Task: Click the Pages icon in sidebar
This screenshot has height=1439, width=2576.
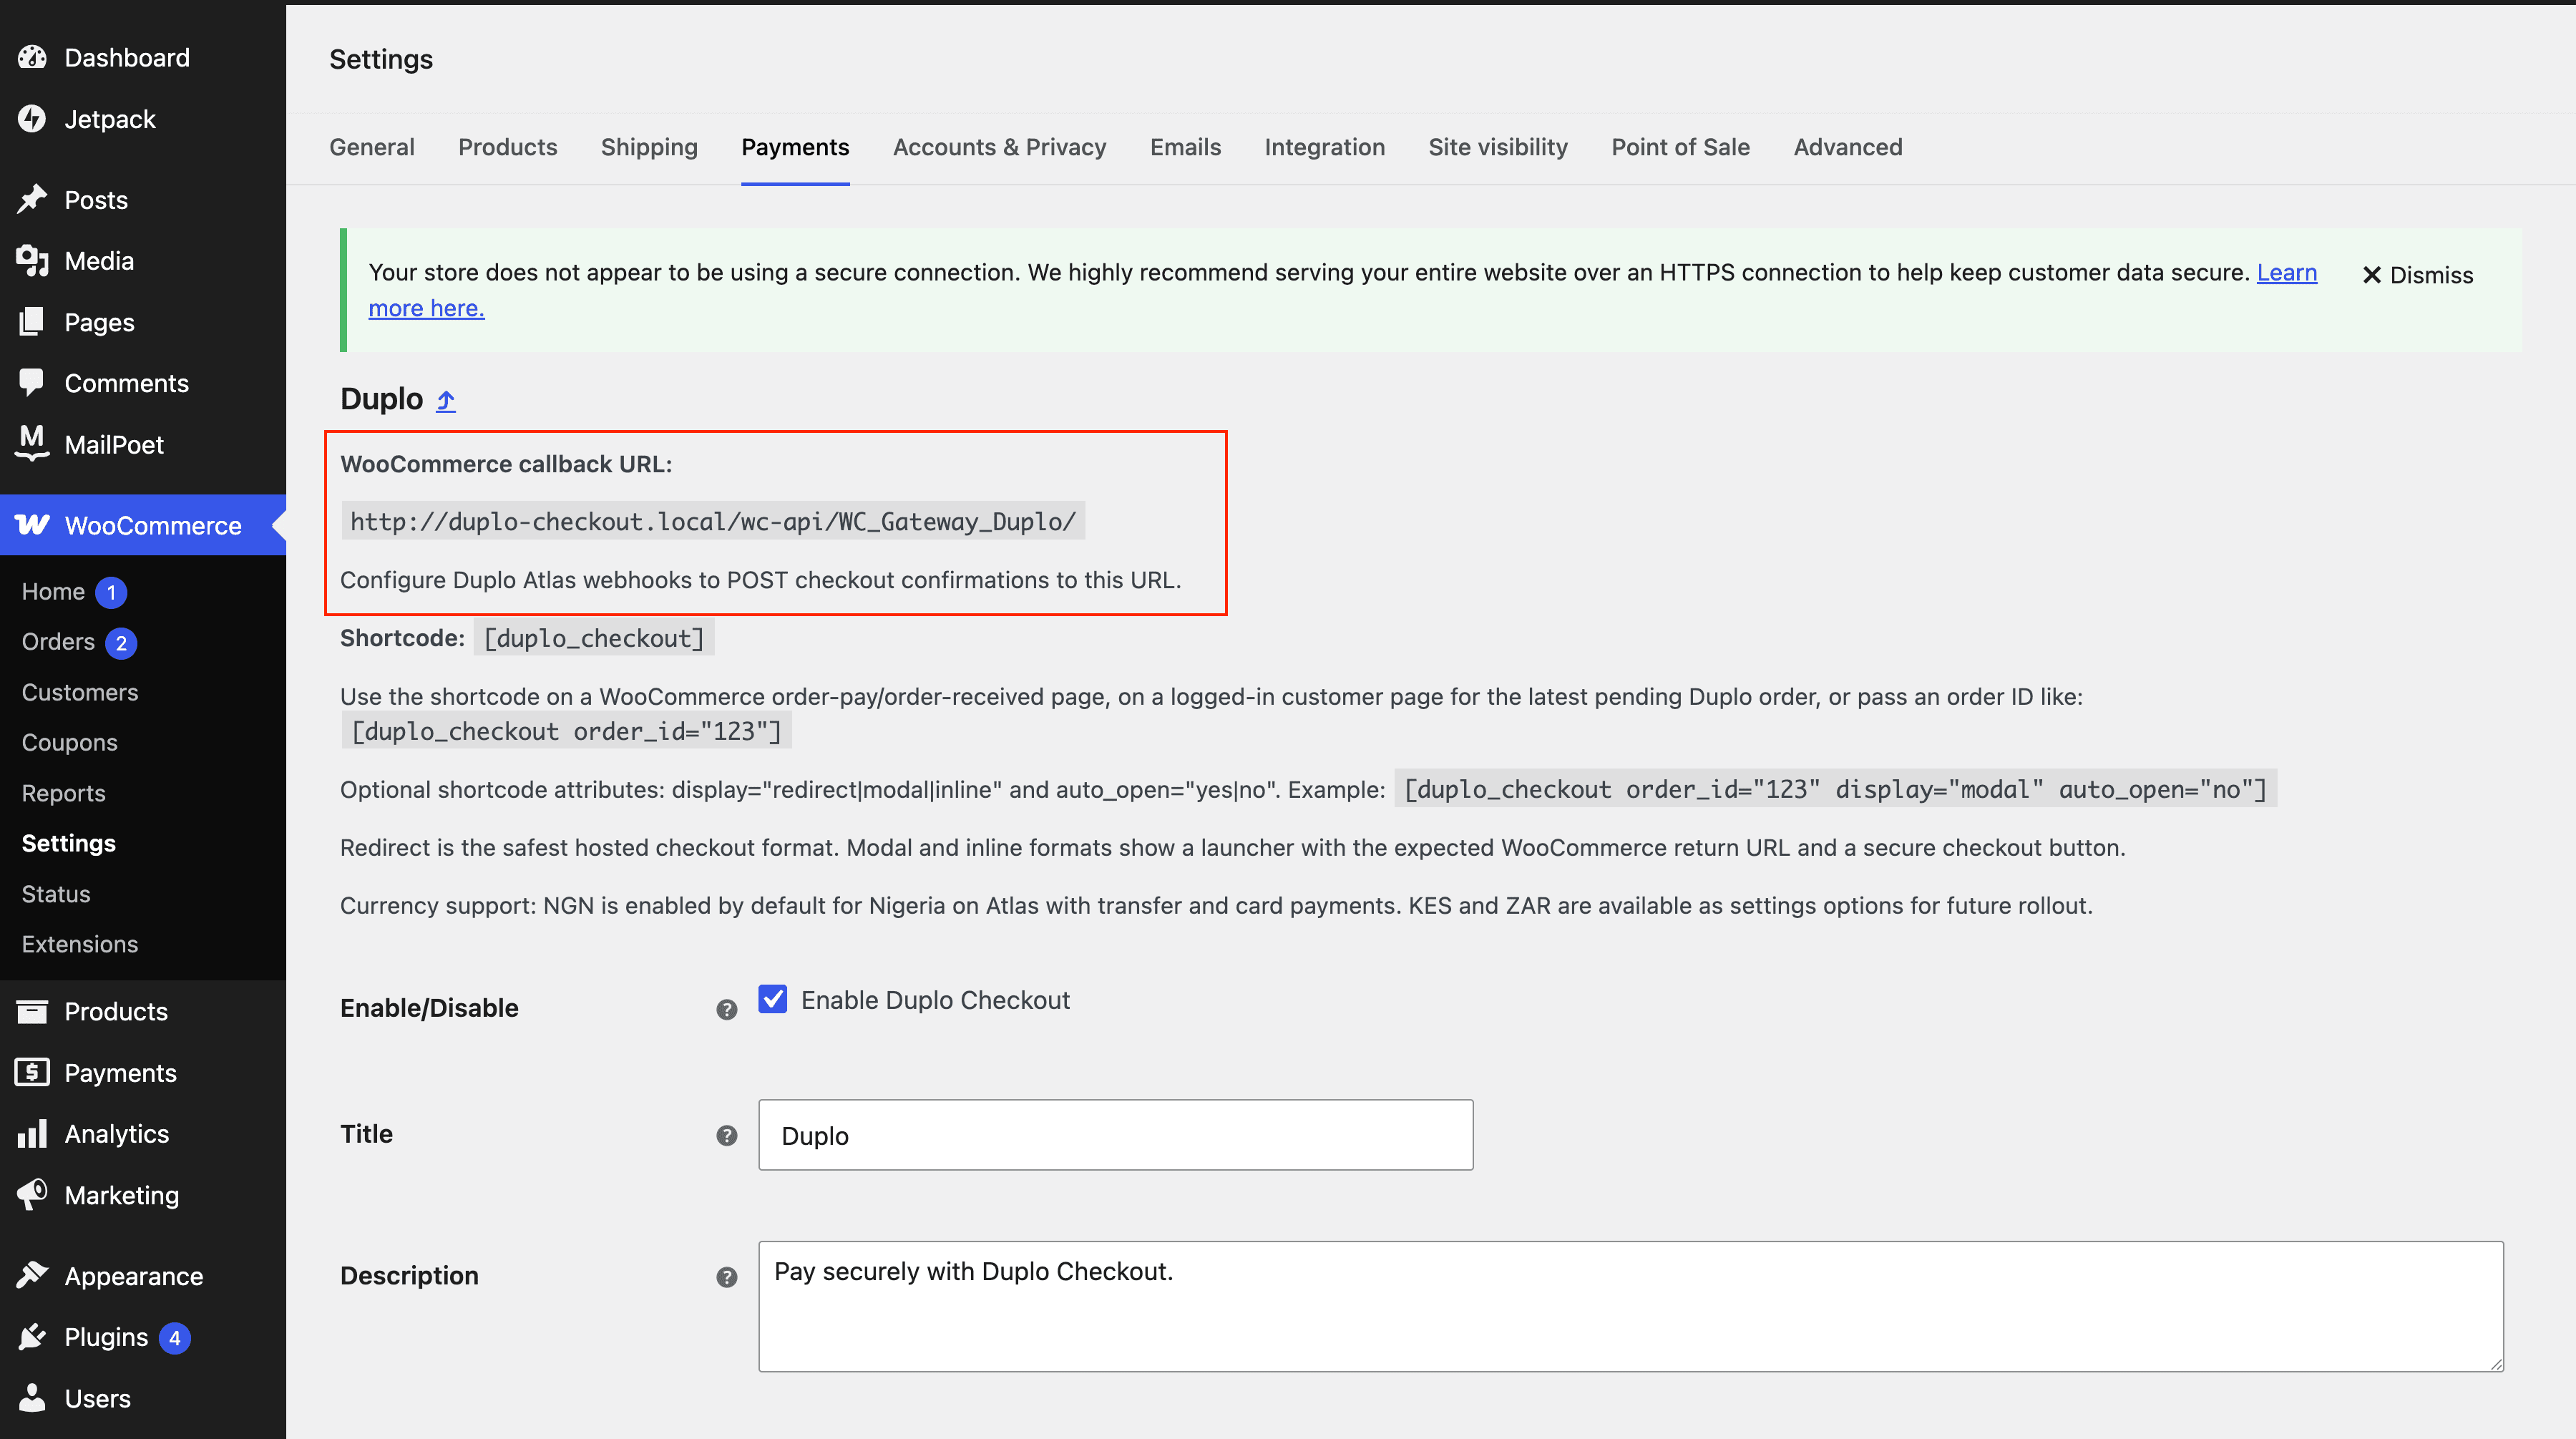Action: click(32, 321)
